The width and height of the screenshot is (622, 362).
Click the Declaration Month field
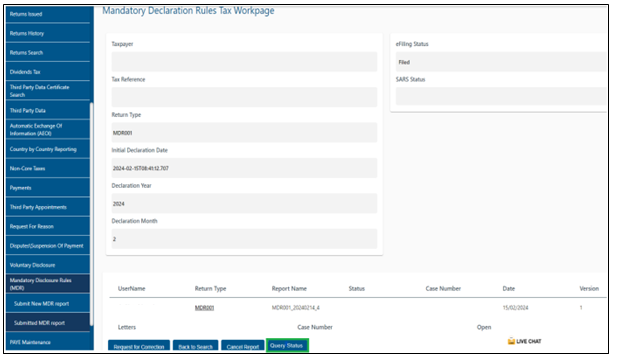coord(244,239)
